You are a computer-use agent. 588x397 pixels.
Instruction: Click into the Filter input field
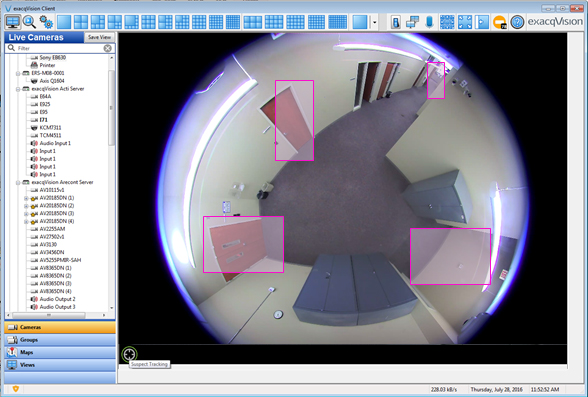[60, 48]
